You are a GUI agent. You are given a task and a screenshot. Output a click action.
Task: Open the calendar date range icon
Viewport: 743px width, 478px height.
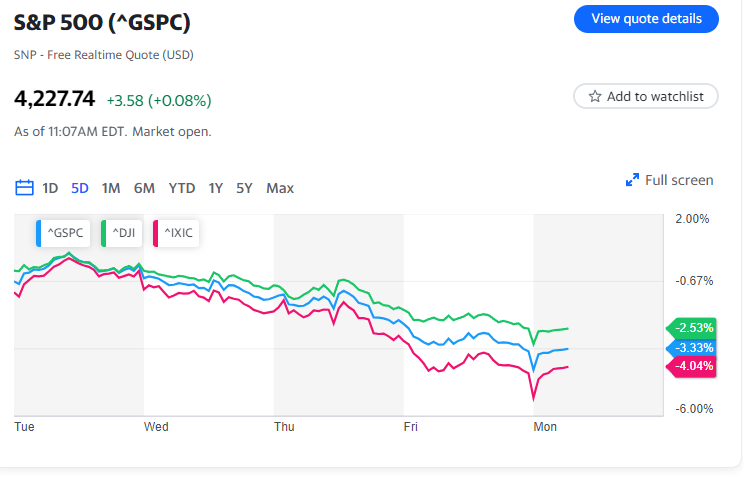(25, 188)
